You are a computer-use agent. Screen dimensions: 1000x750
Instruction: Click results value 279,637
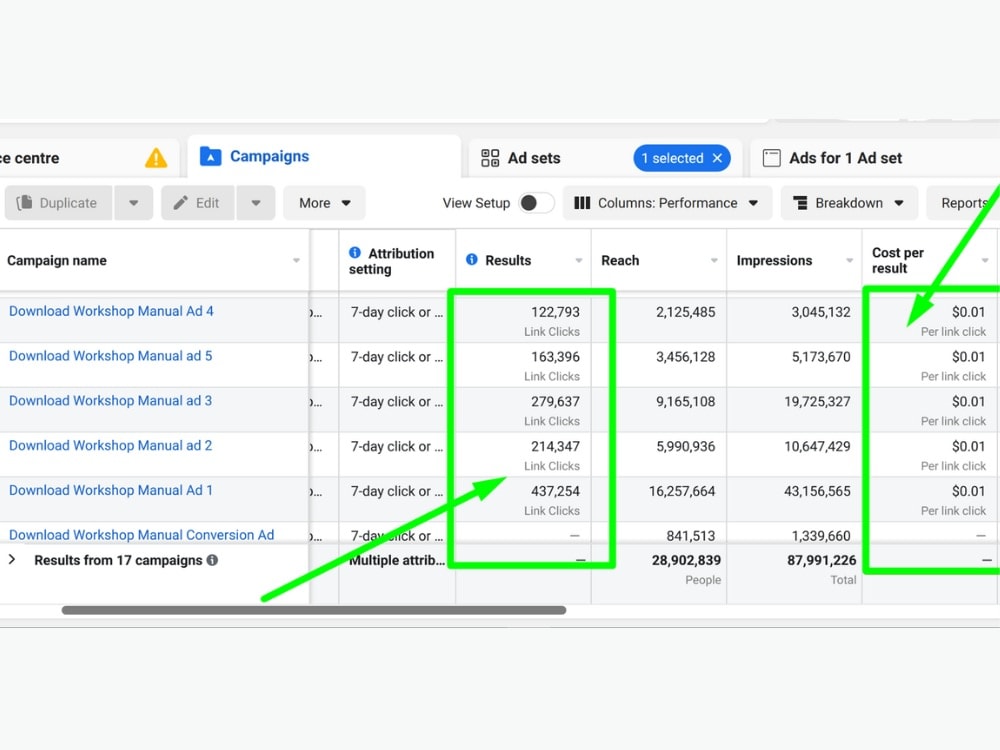(x=555, y=401)
